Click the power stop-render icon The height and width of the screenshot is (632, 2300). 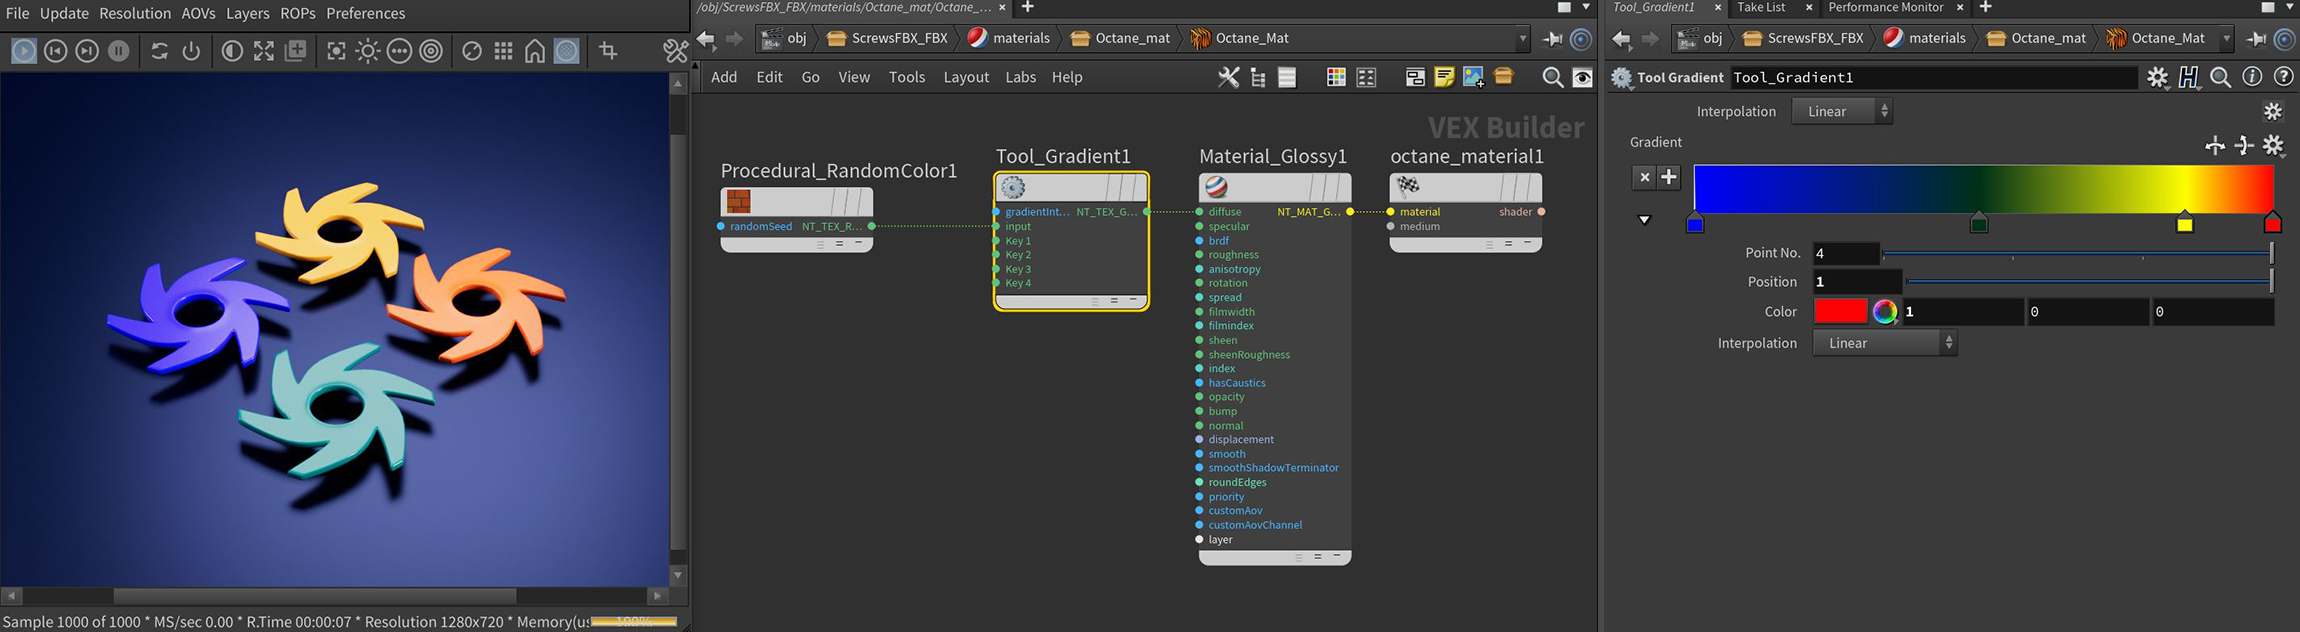191,51
